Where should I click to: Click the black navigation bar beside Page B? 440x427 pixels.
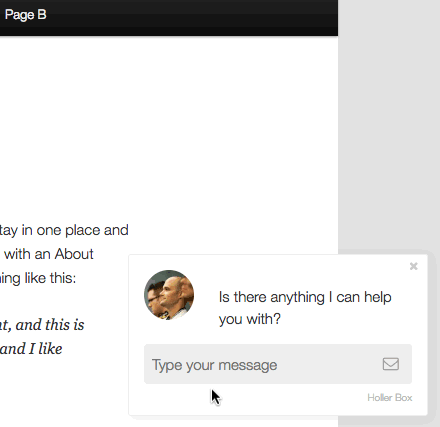(190, 17)
